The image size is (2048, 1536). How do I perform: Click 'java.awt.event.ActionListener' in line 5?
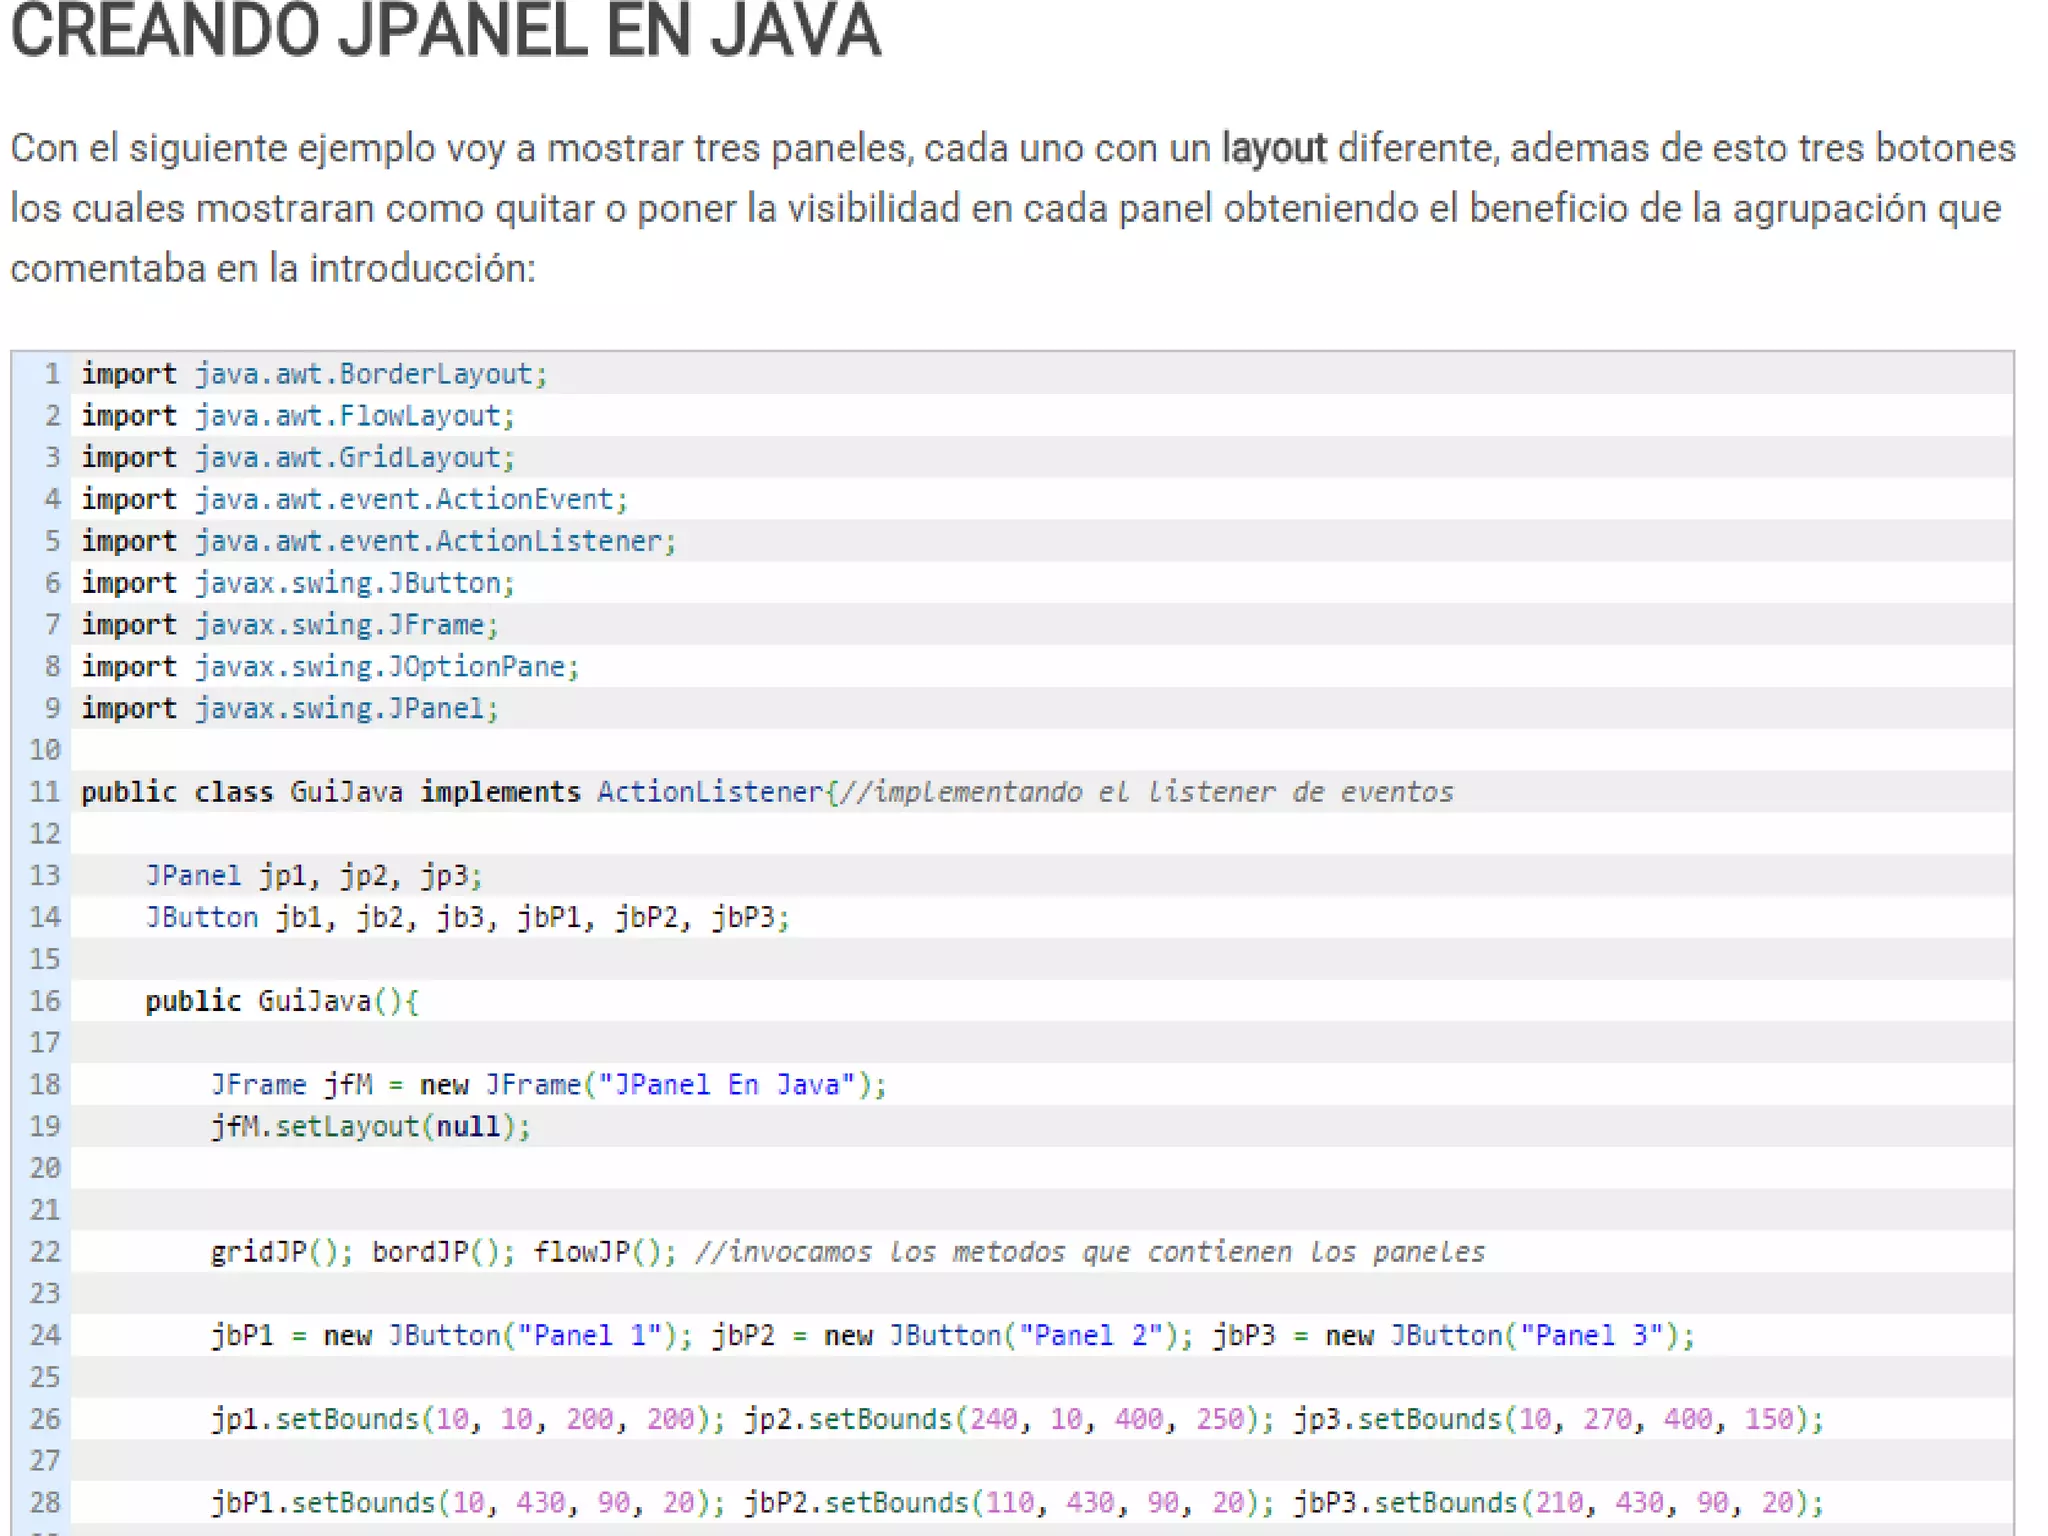[x=428, y=541]
